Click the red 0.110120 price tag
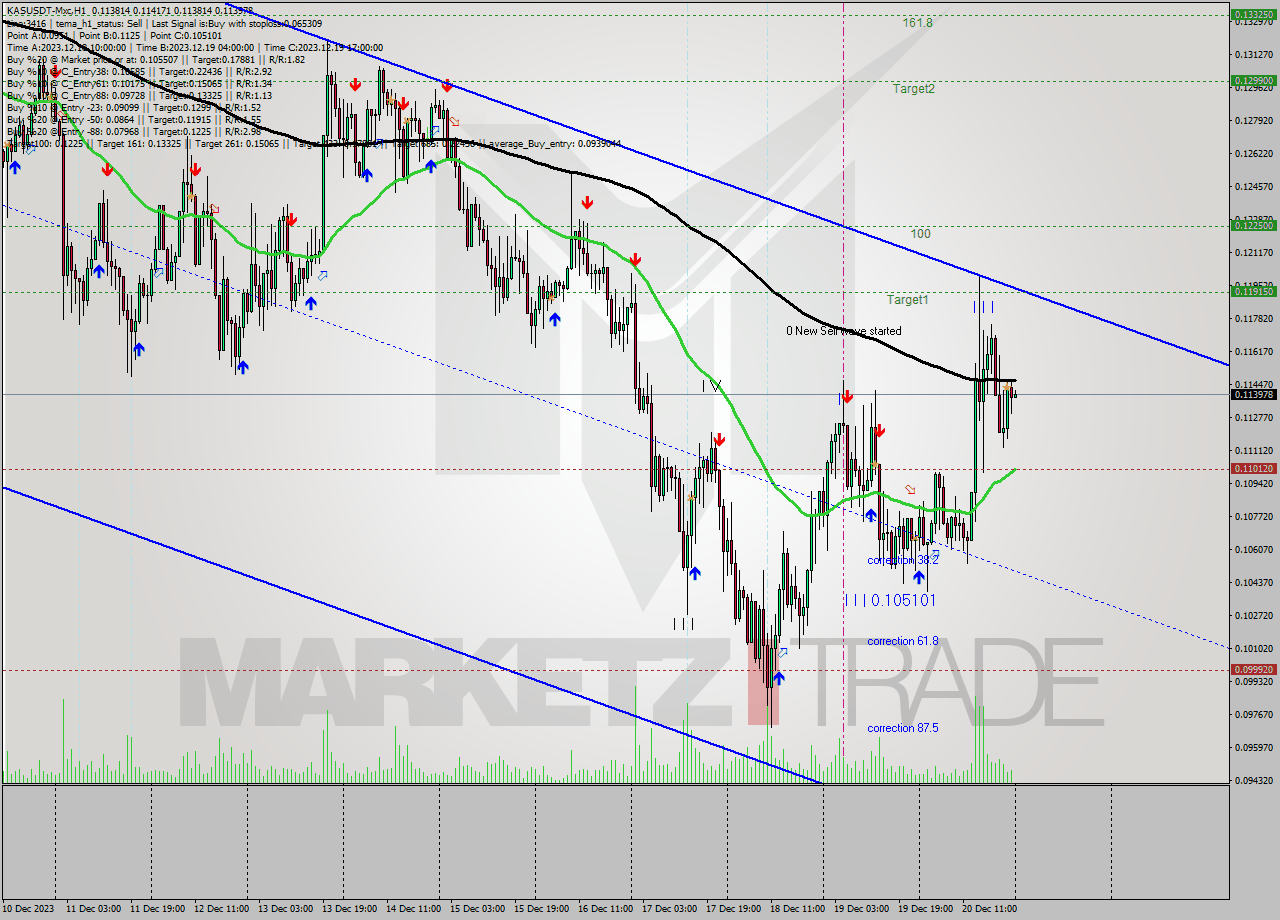This screenshot has width=1280, height=920. pyautogui.click(x=1253, y=468)
